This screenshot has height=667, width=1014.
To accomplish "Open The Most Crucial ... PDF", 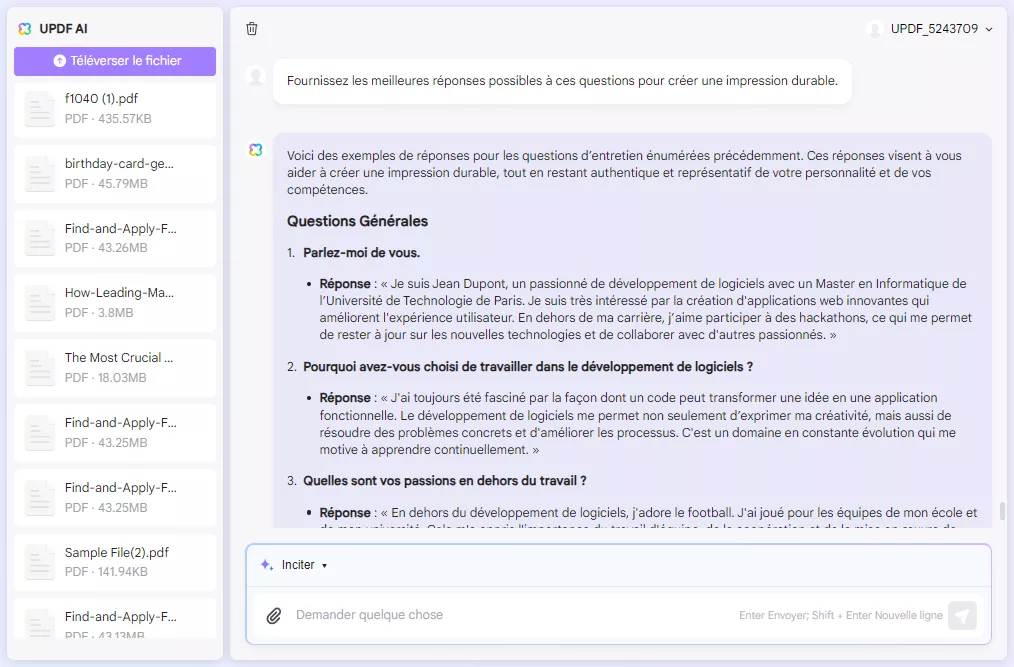I will tap(114, 367).
